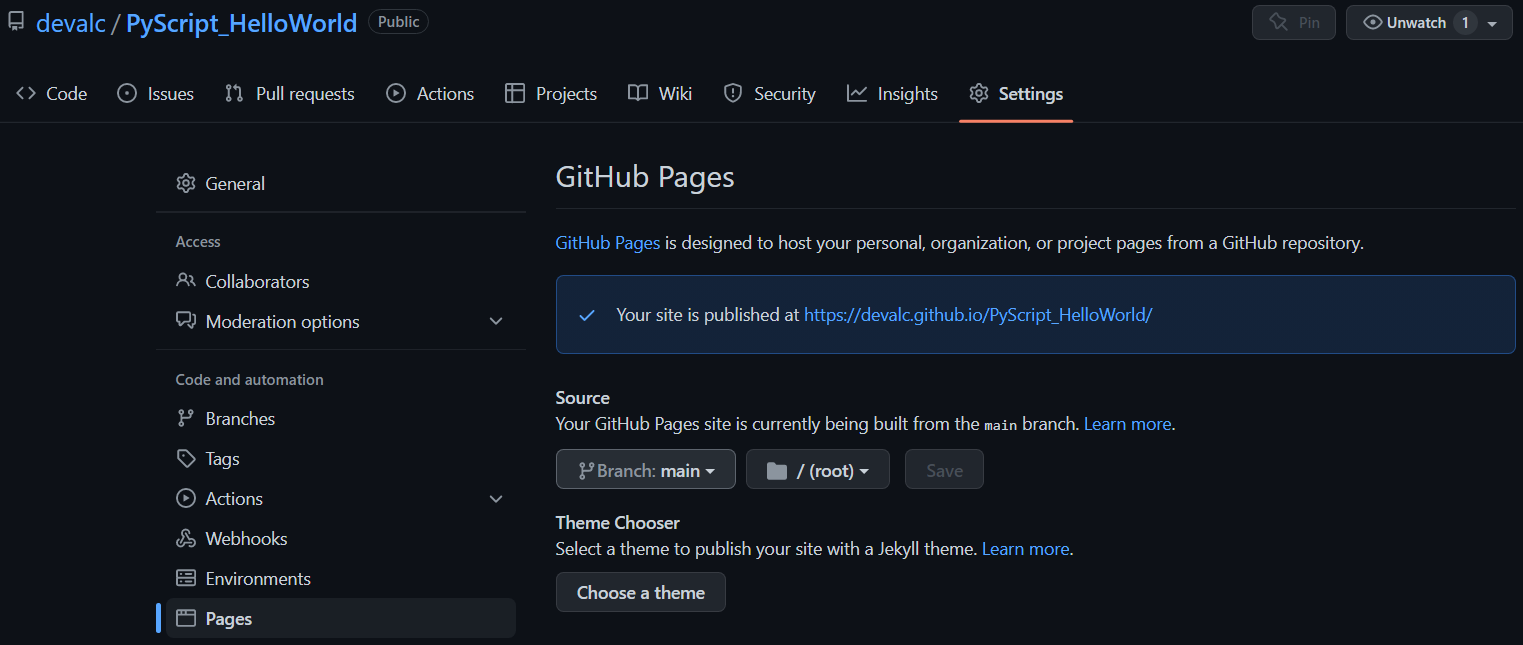Click the Settings gear icon in top nav

[979, 93]
